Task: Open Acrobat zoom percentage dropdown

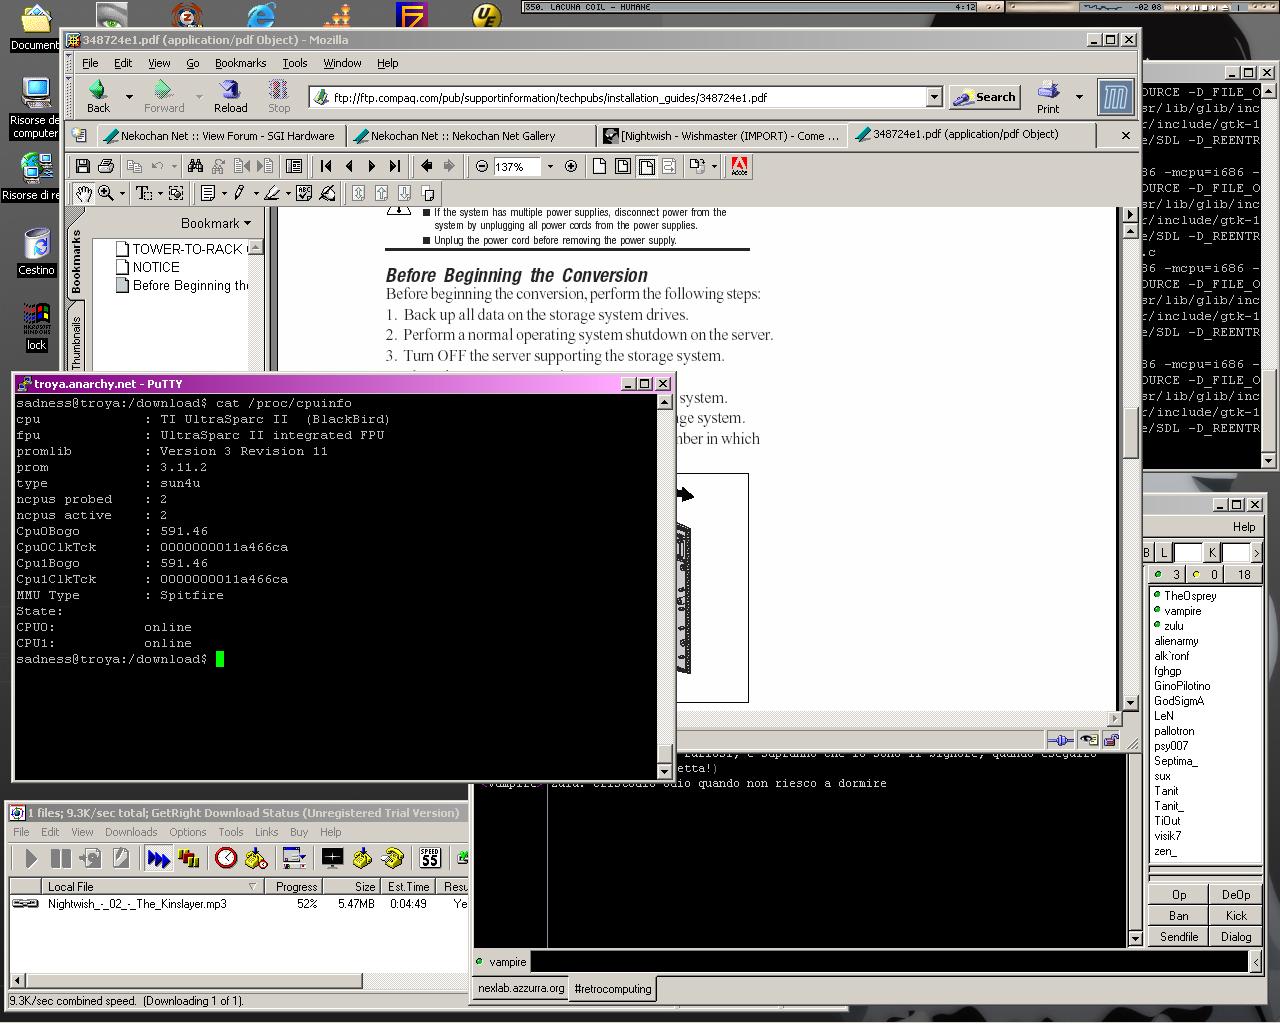Action: pos(550,166)
